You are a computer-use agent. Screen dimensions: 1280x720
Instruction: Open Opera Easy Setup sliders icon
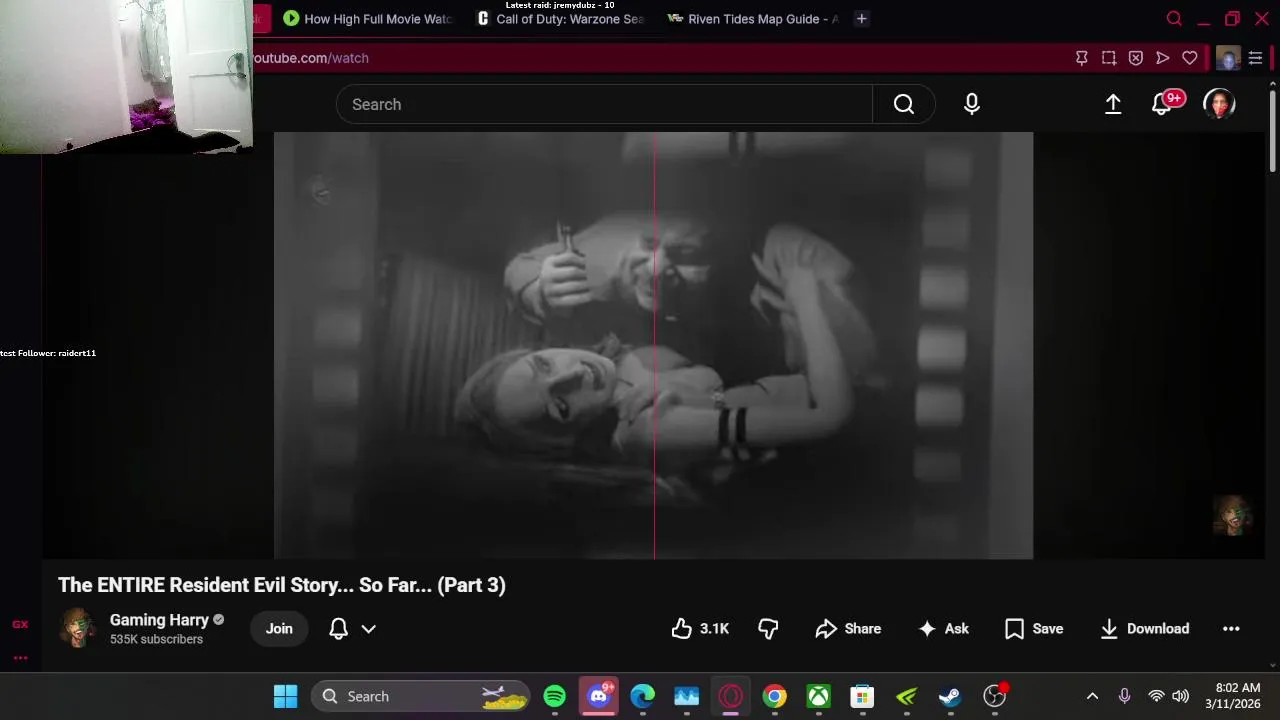click(1255, 58)
